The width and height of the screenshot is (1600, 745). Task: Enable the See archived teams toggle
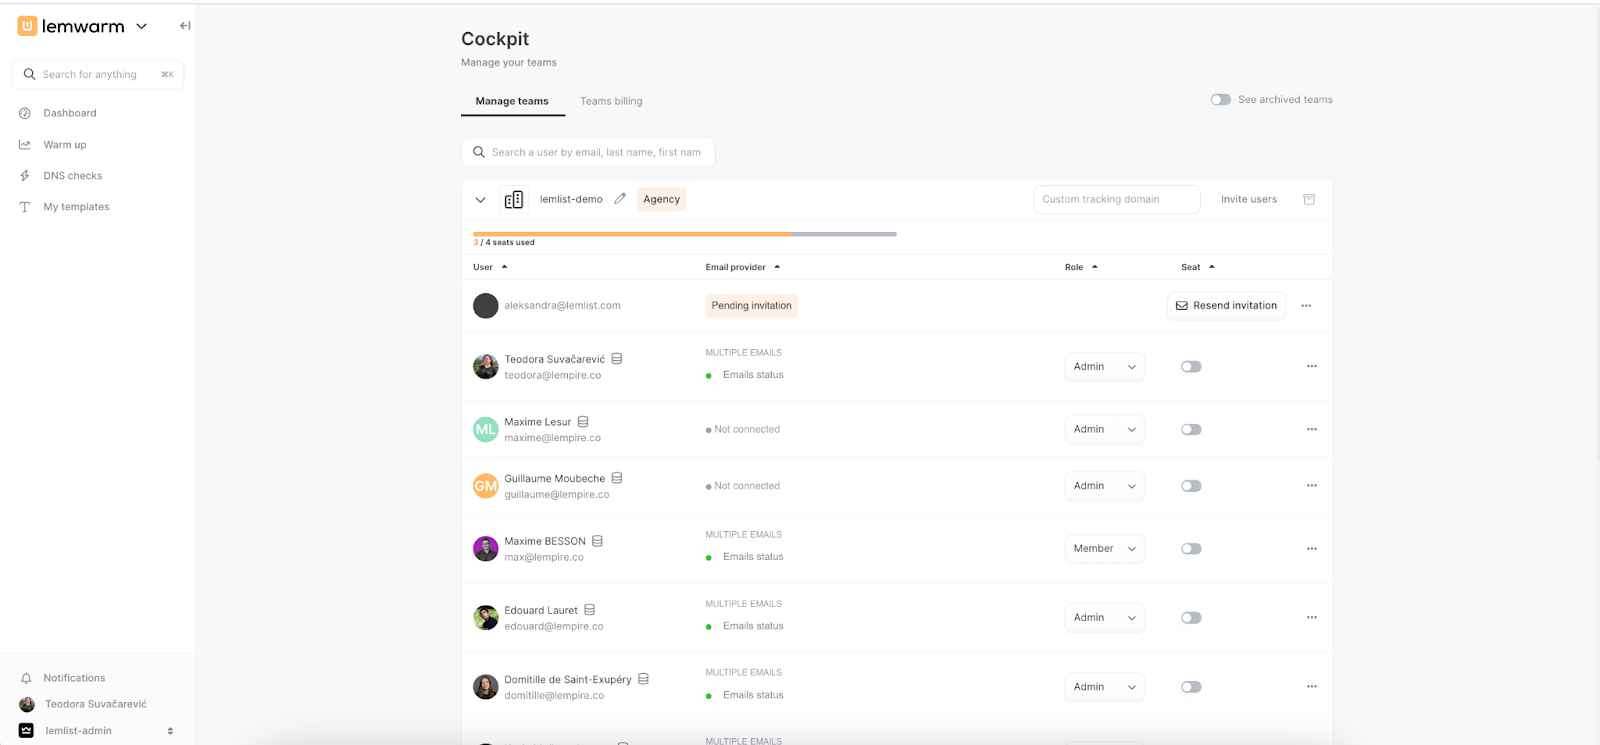tap(1220, 100)
